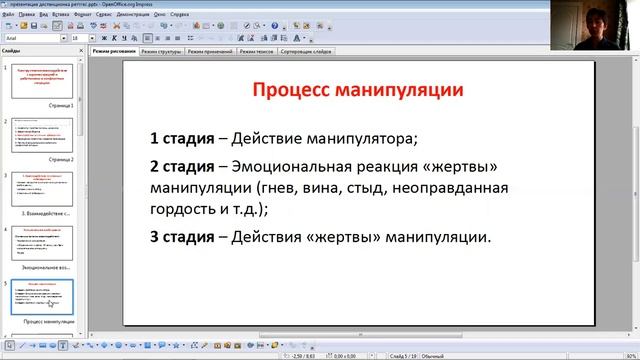
Task: Expand the Stars dropdown arrow
Action: click(184, 345)
